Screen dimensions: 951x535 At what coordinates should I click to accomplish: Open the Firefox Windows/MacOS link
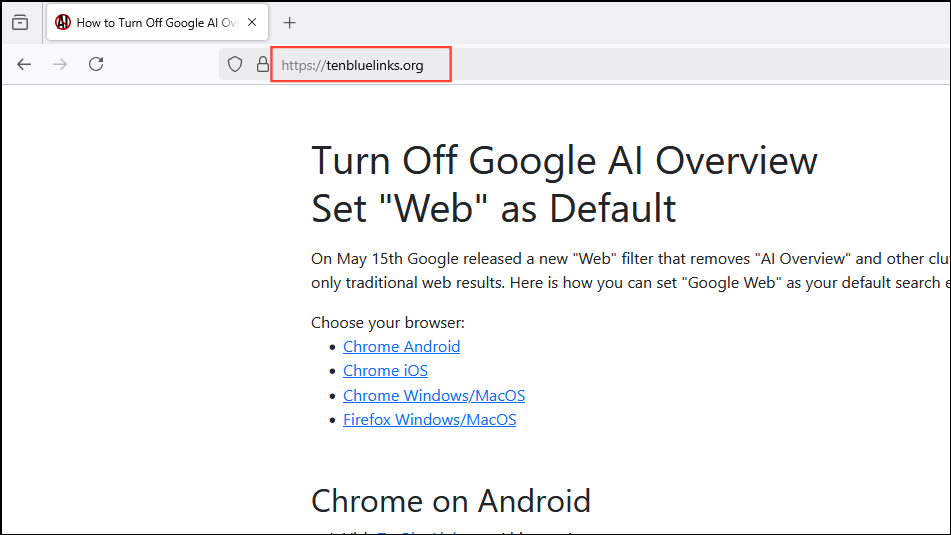[x=429, y=420]
